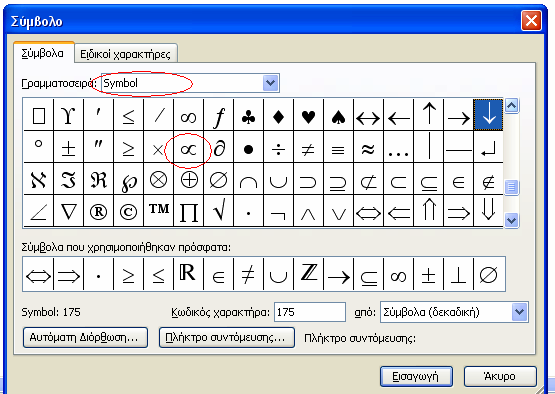Click the symbol grid scrollbar thumb
Image resolution: width=555 pixels, height=394 pixels.
coord(511,187)
